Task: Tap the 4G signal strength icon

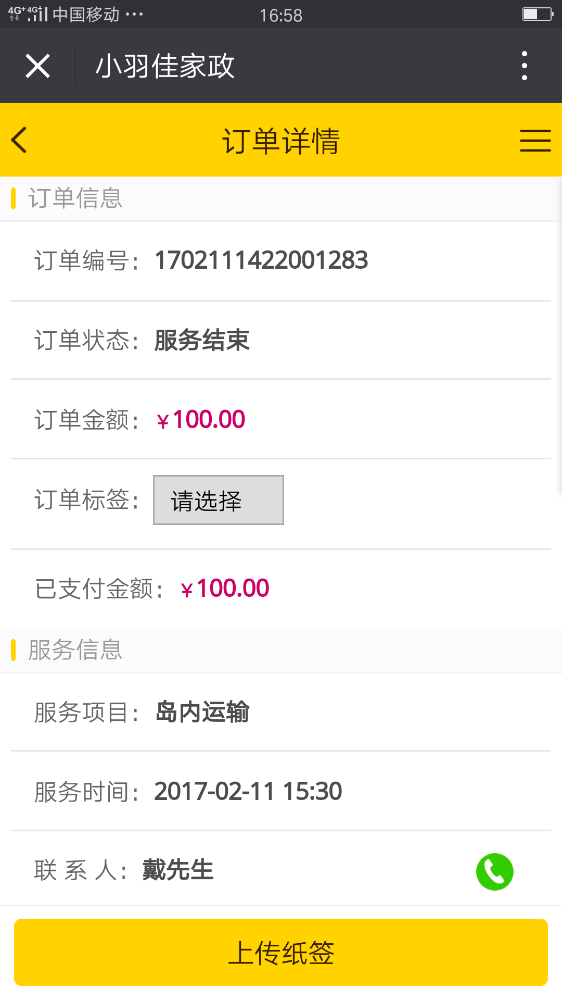Action: pos(28,14)
